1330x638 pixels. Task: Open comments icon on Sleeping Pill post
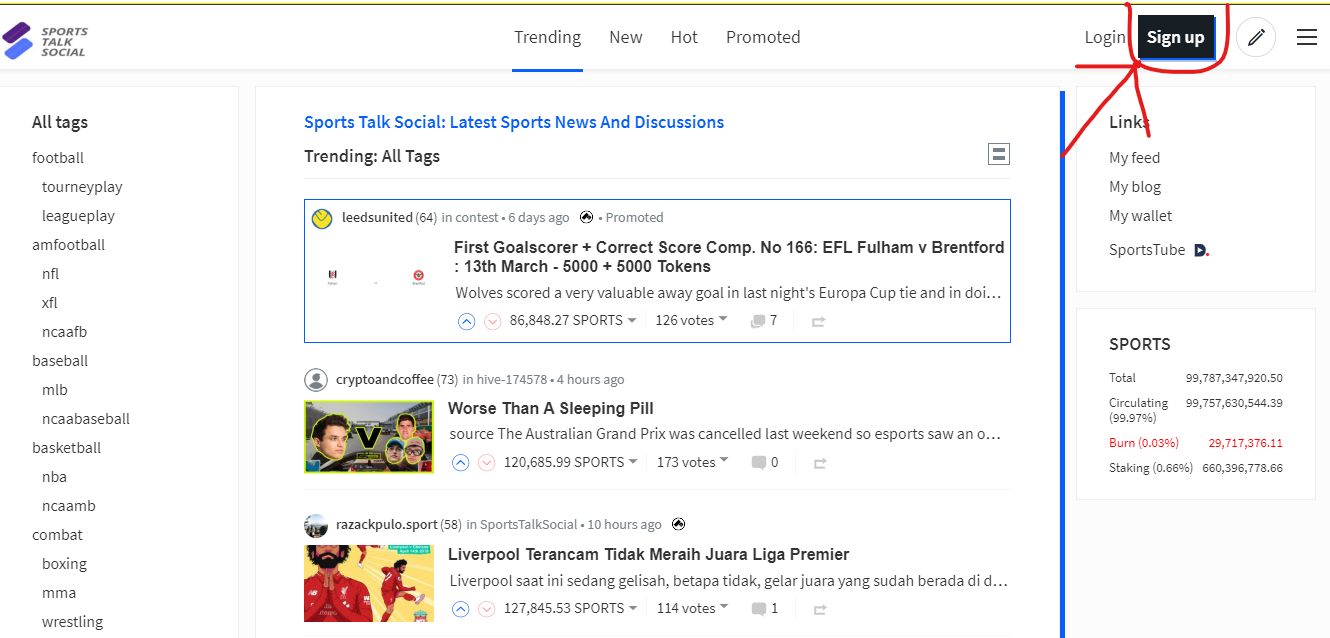(x=759, y=463)
